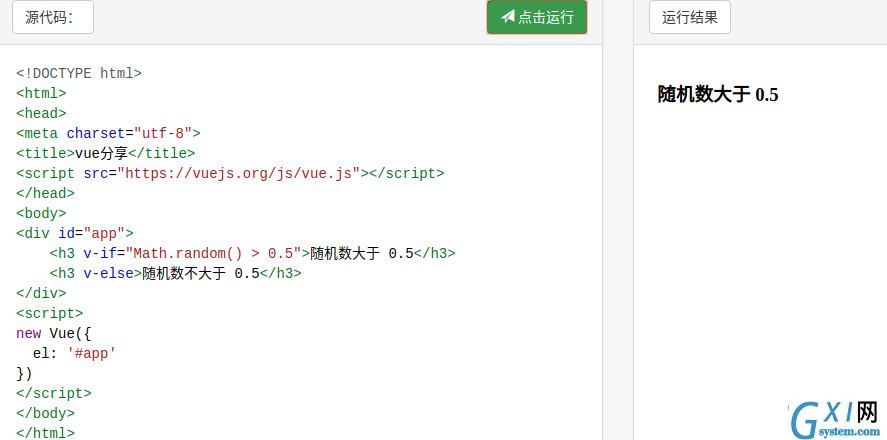This screenshot has height=440, width=887.
Task: Click the meta charset="utf-8" line
Action: pos(109,133)
